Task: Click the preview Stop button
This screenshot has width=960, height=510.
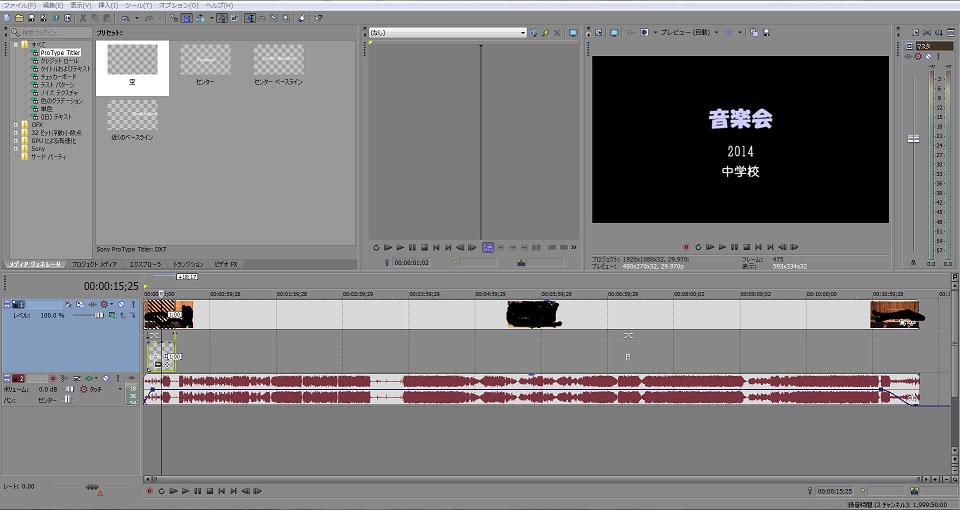Action: tap(746, 247)
